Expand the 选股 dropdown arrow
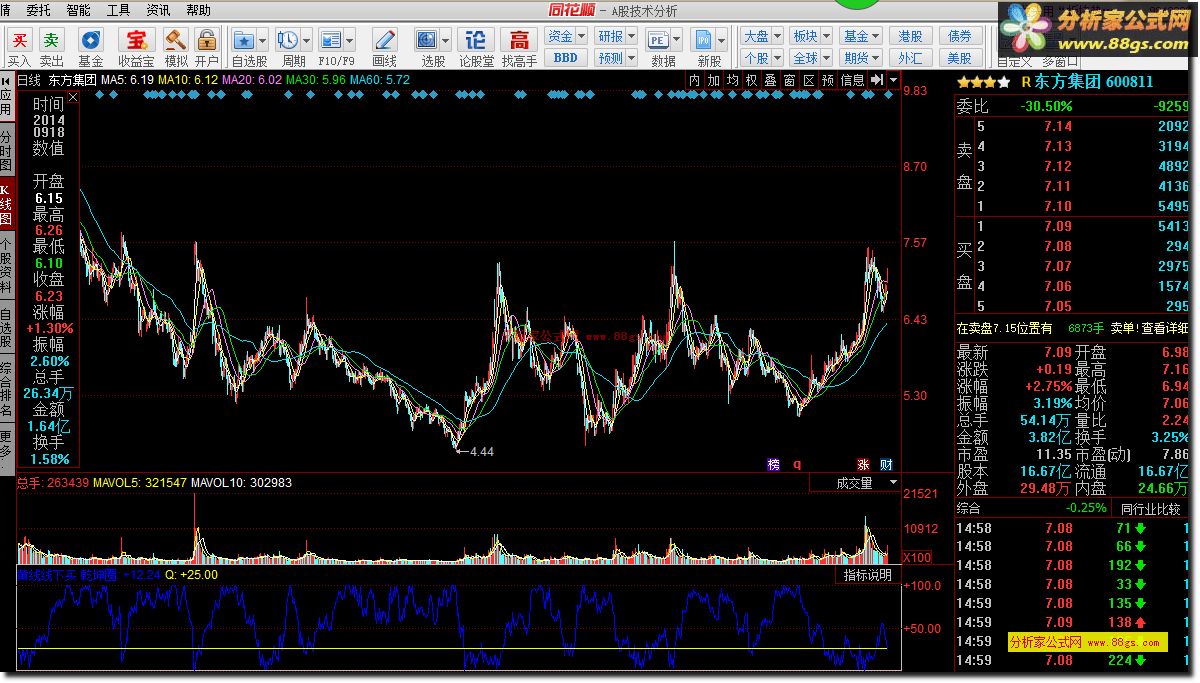The width and height of the screenshot is (1200, 683). 445,41
